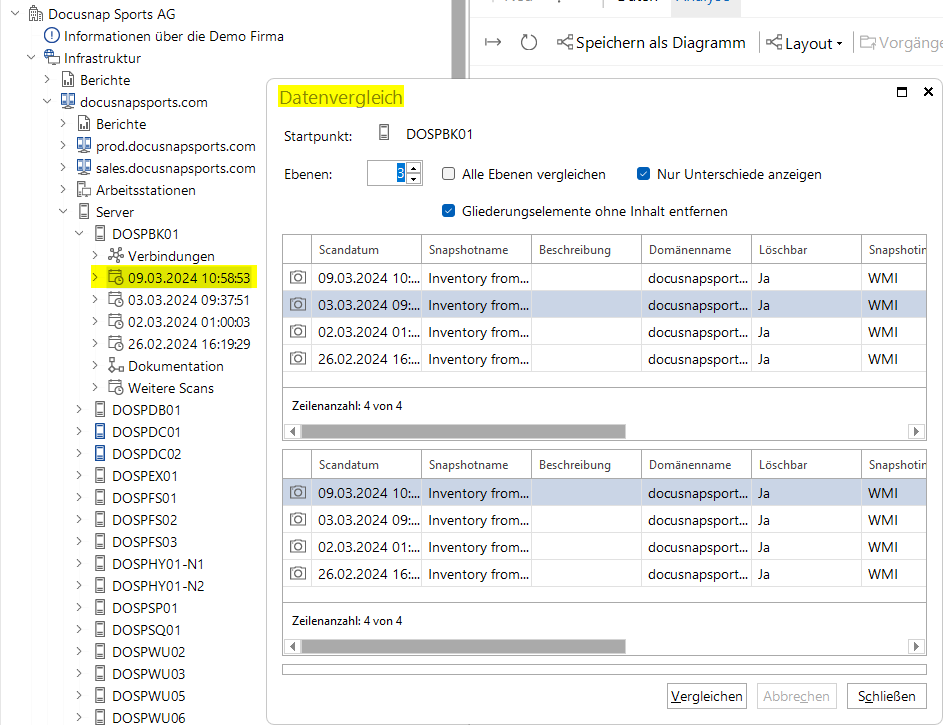The height and width of the screenshot is (725, 943).
Task: Expand the sales.docusnapsports.com node
Action: click(x=63, y=168)
